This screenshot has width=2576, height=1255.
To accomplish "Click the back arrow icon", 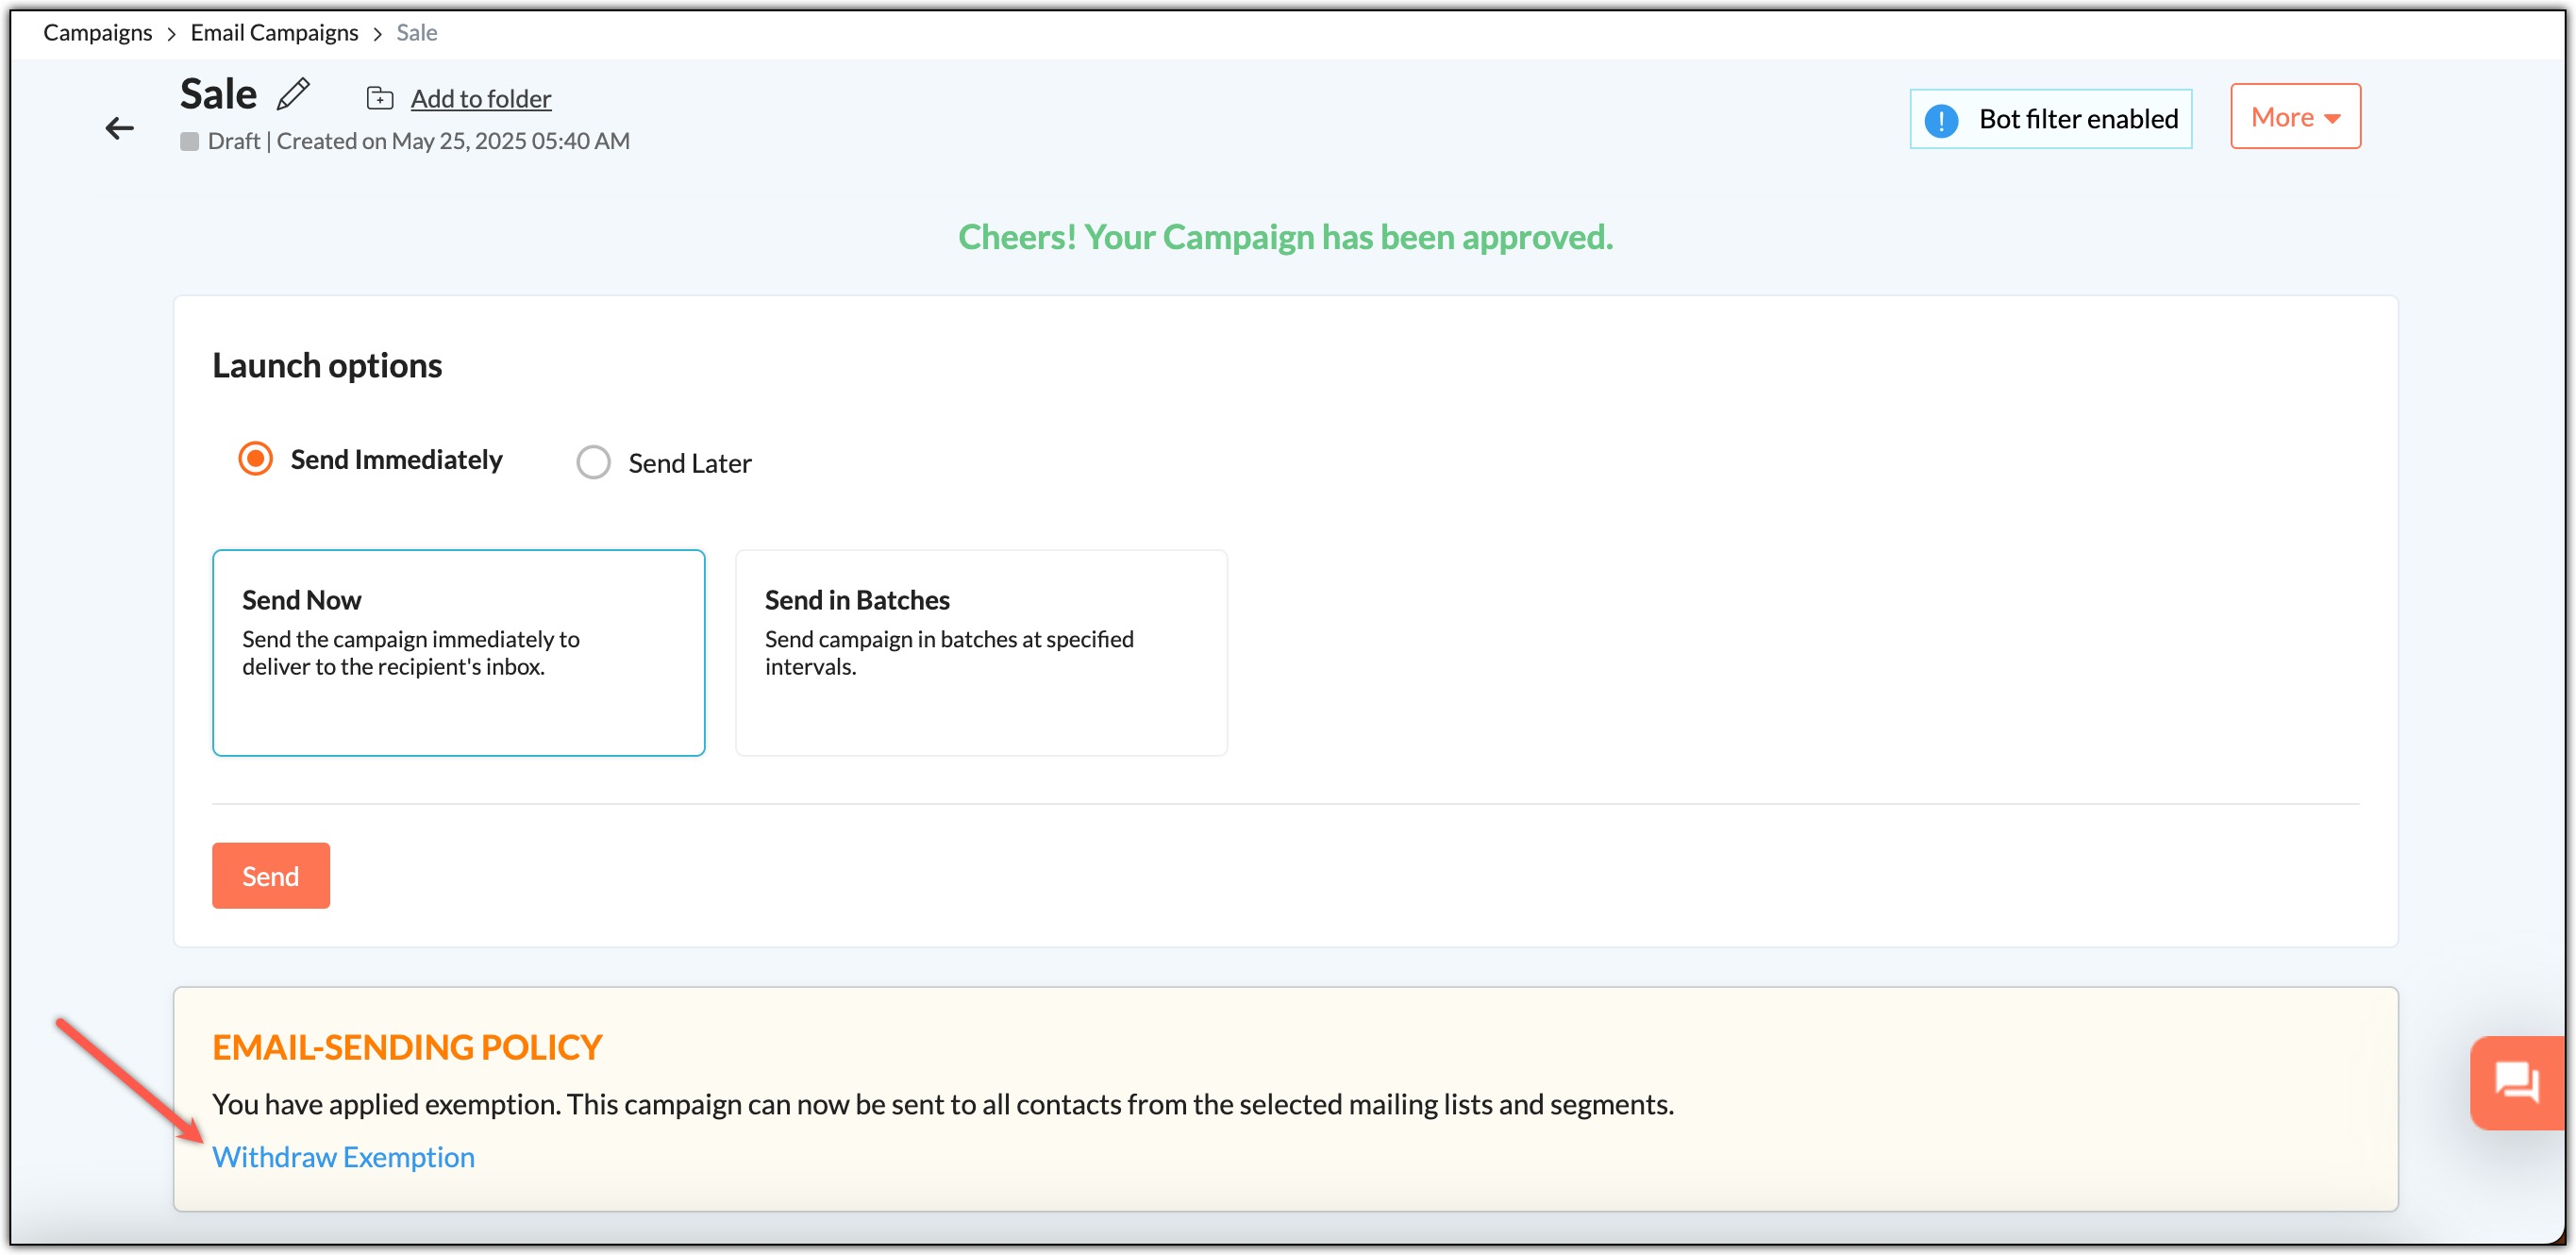I will (119, 128).
